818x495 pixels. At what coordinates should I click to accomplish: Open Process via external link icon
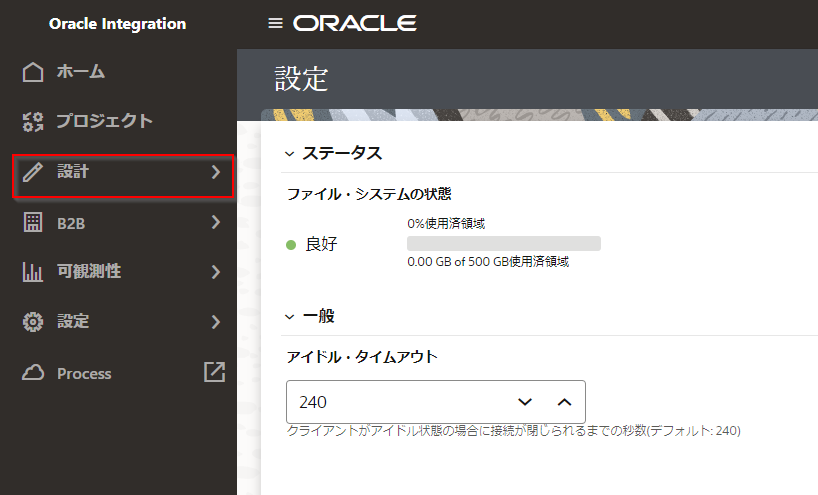point(214,372)
